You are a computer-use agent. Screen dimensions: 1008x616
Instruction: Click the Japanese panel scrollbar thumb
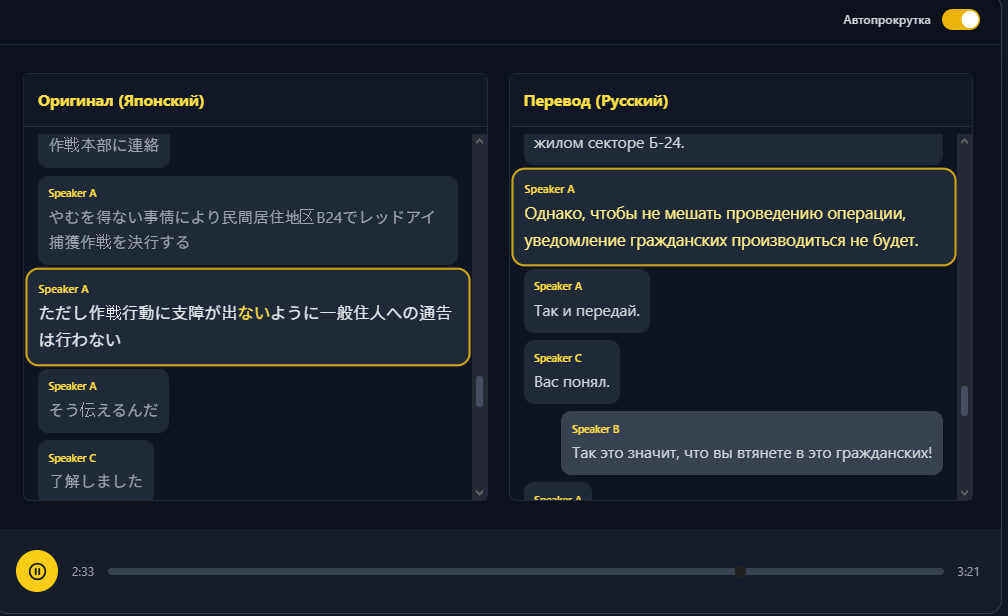(479, 391)
